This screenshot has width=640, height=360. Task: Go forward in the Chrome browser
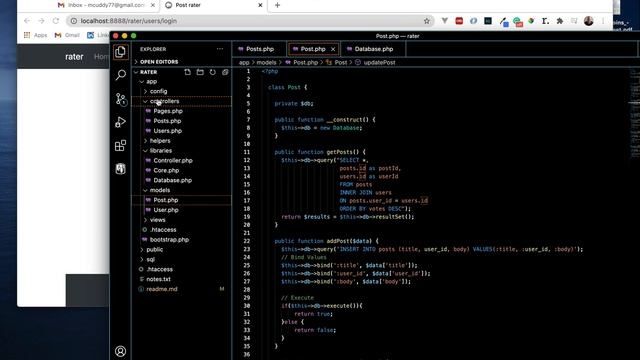41,21
